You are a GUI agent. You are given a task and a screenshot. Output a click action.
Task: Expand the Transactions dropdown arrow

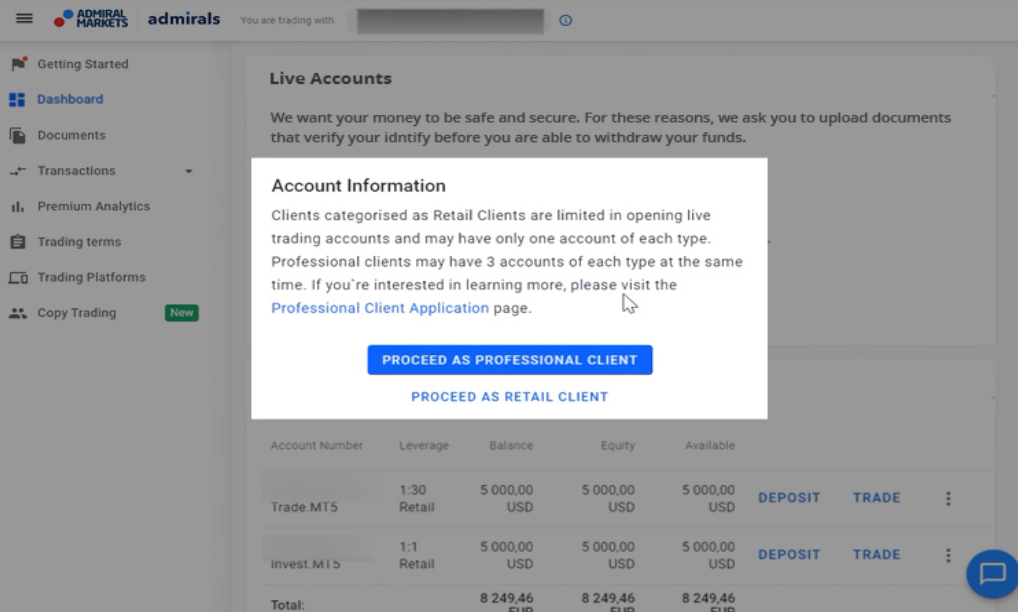pos(188,171)
